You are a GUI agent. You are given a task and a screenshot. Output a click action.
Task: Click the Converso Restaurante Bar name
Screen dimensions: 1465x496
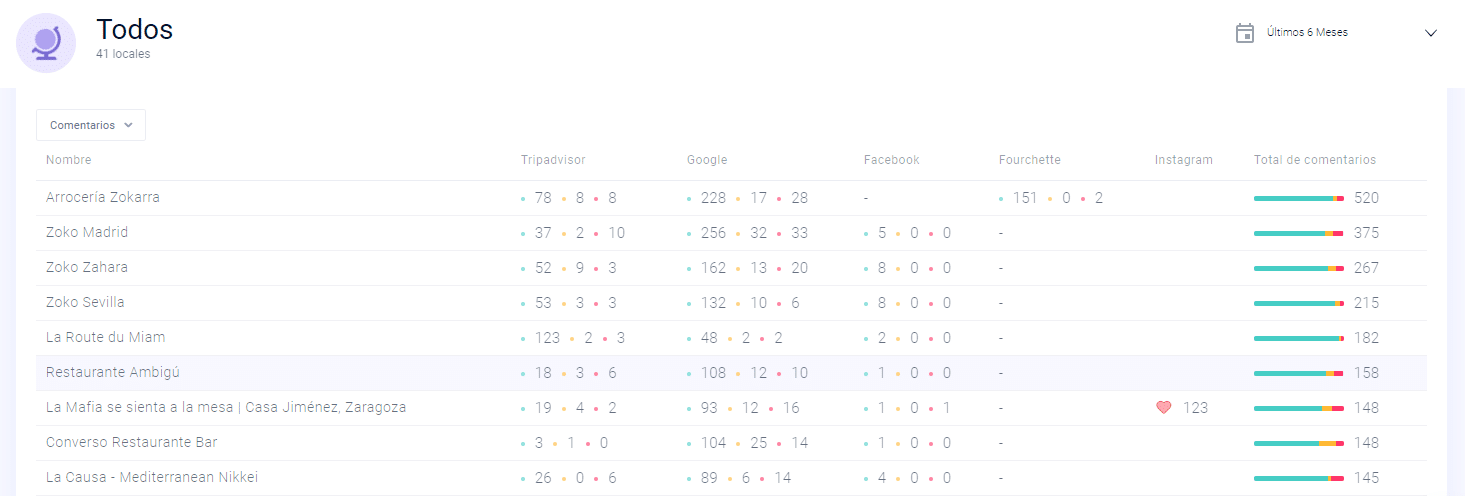(x=132, y=443)
